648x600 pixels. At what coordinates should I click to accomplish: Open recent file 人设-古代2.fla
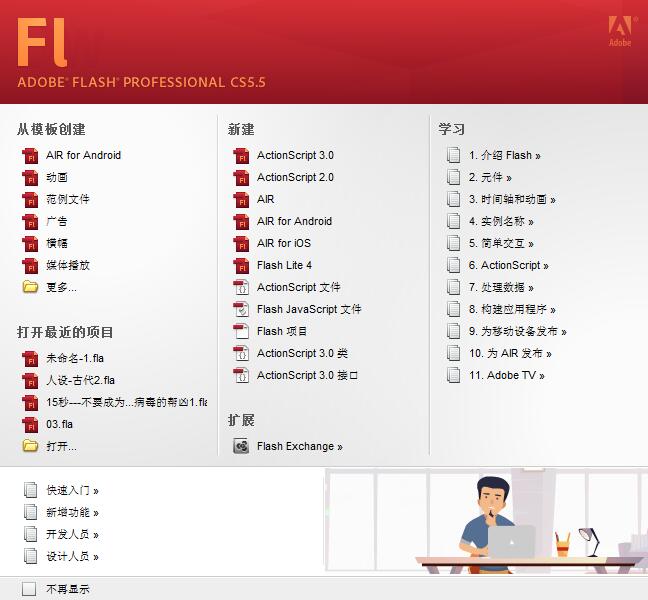coord(81,380)
